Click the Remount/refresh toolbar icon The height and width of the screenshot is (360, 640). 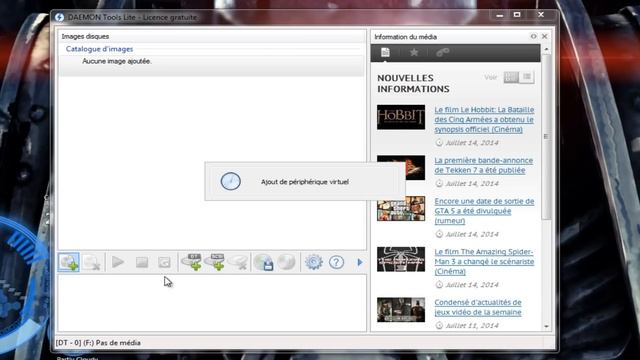coord(164,262)
